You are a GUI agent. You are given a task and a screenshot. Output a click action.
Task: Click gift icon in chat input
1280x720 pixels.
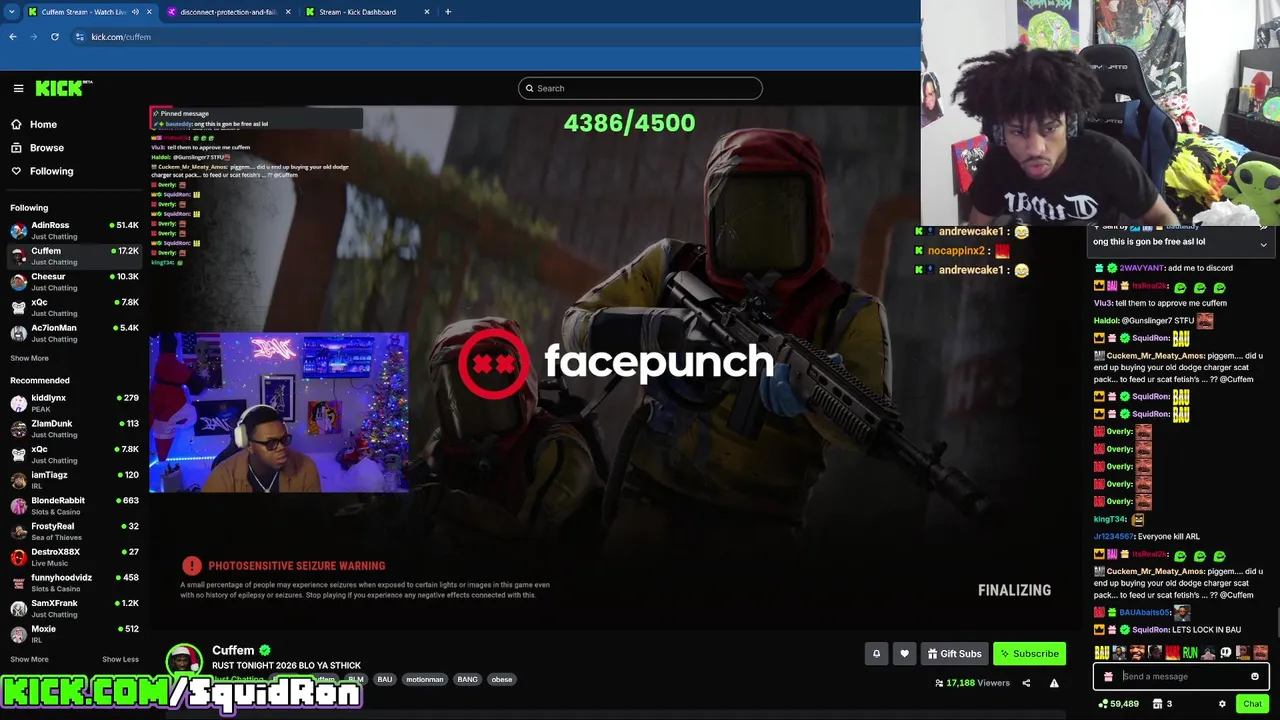click(x=1108, y=676)
